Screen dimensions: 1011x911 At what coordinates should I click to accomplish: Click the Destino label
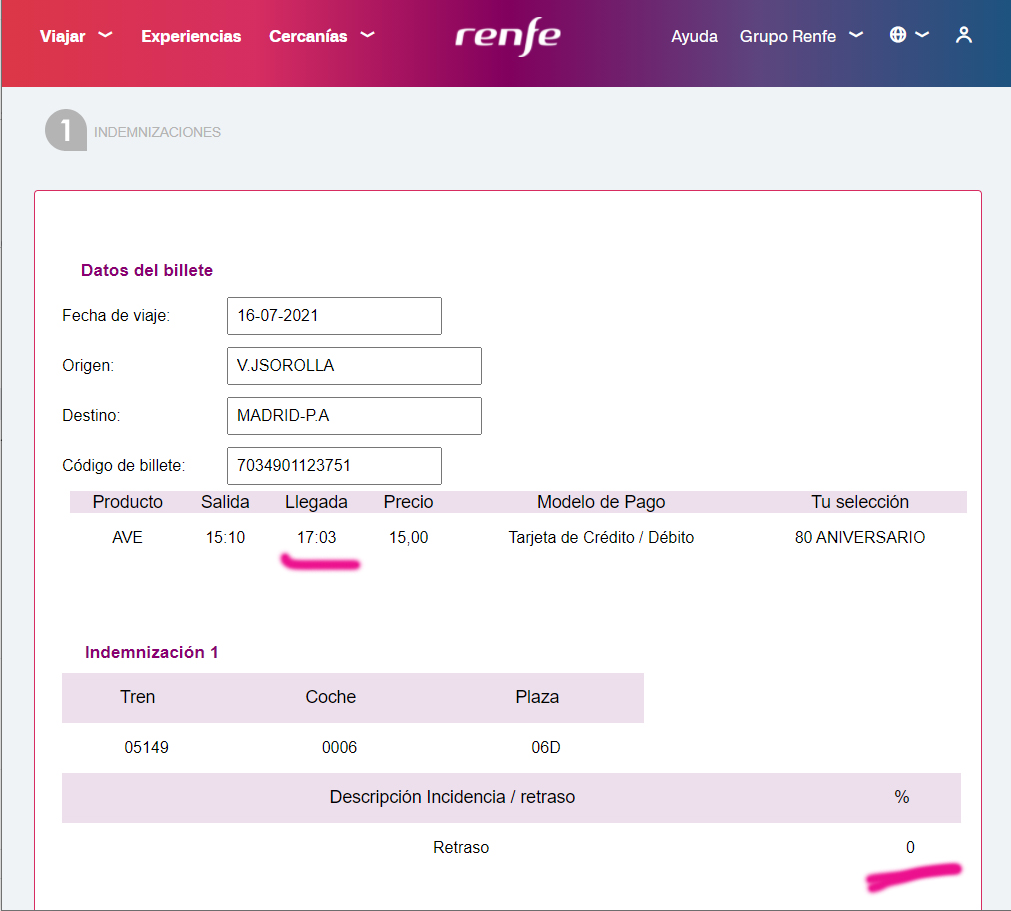tap(91, 415)
